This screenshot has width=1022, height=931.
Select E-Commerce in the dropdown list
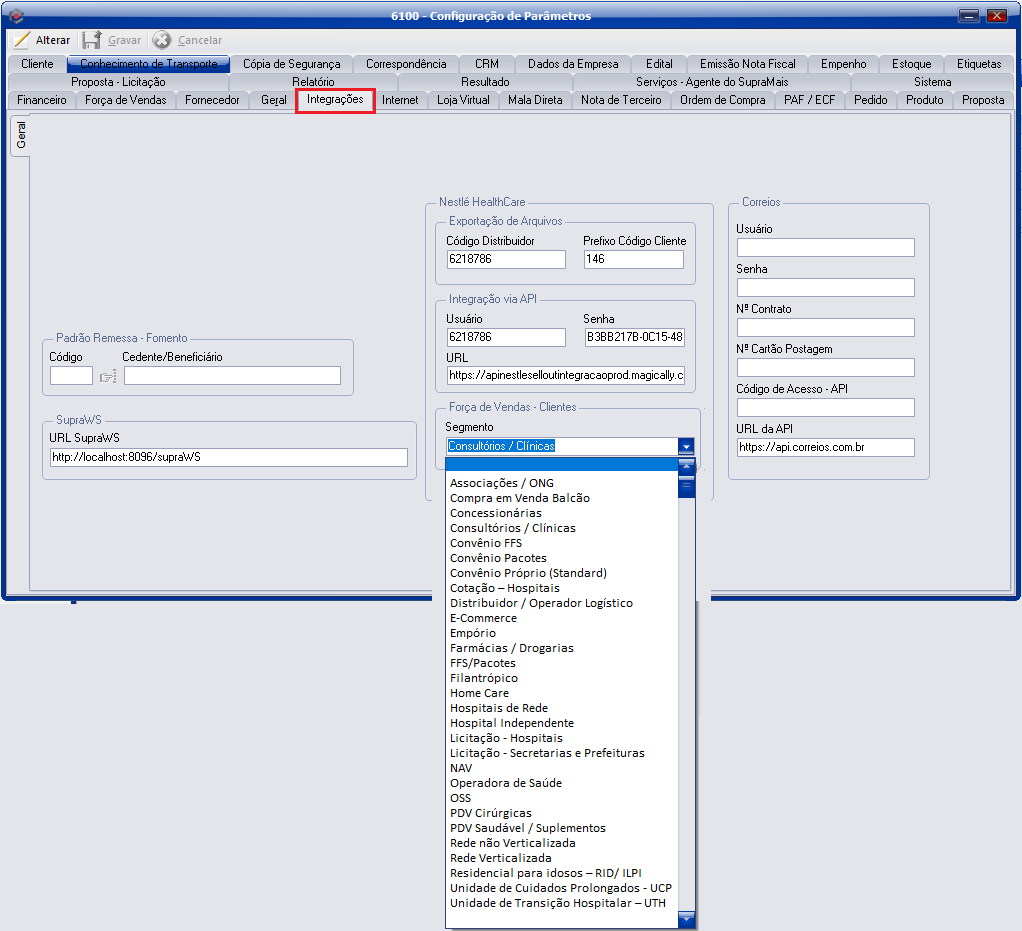pos(483,618)
